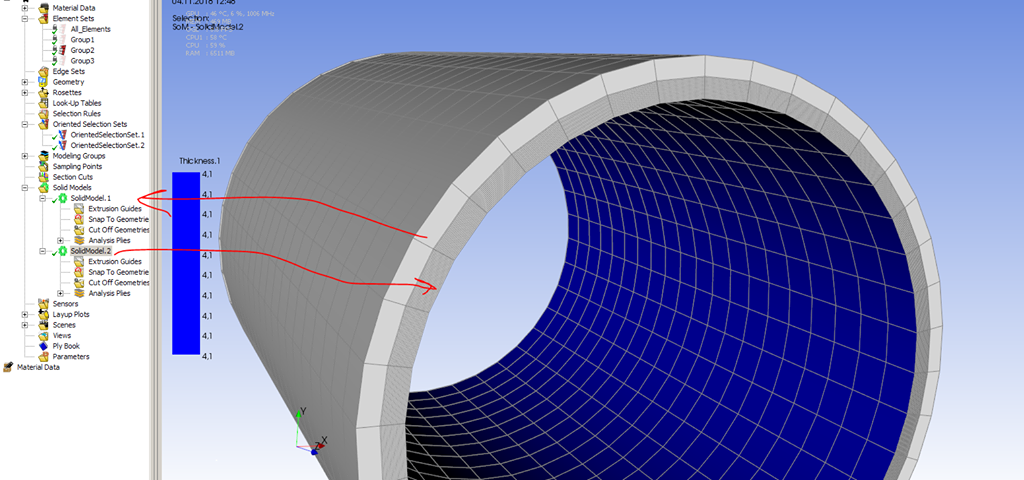The width and height of the screenshot is (1024, 480).
Task: Click the blue Ply Book icon
Action: click(x=43, y=346)
